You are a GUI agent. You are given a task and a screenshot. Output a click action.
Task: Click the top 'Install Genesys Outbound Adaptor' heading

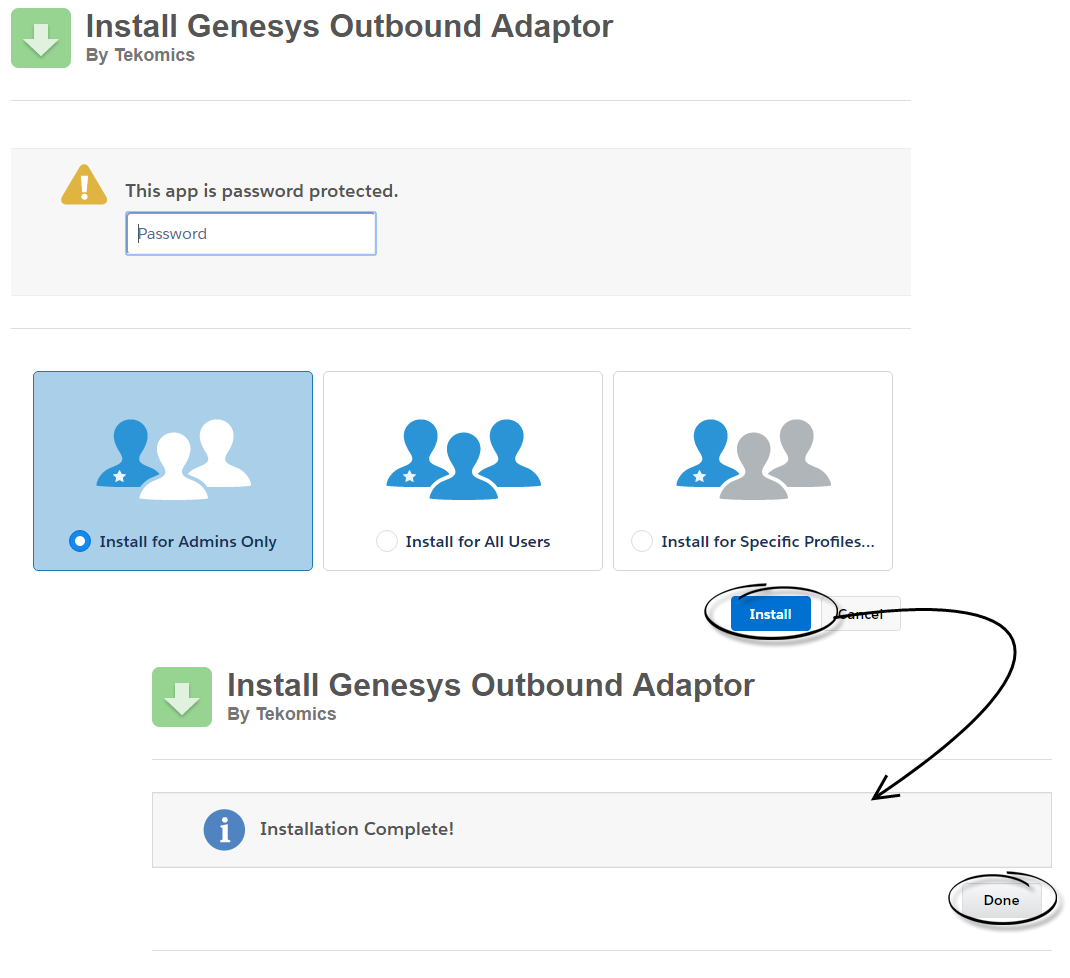click(x=349, y=27)
